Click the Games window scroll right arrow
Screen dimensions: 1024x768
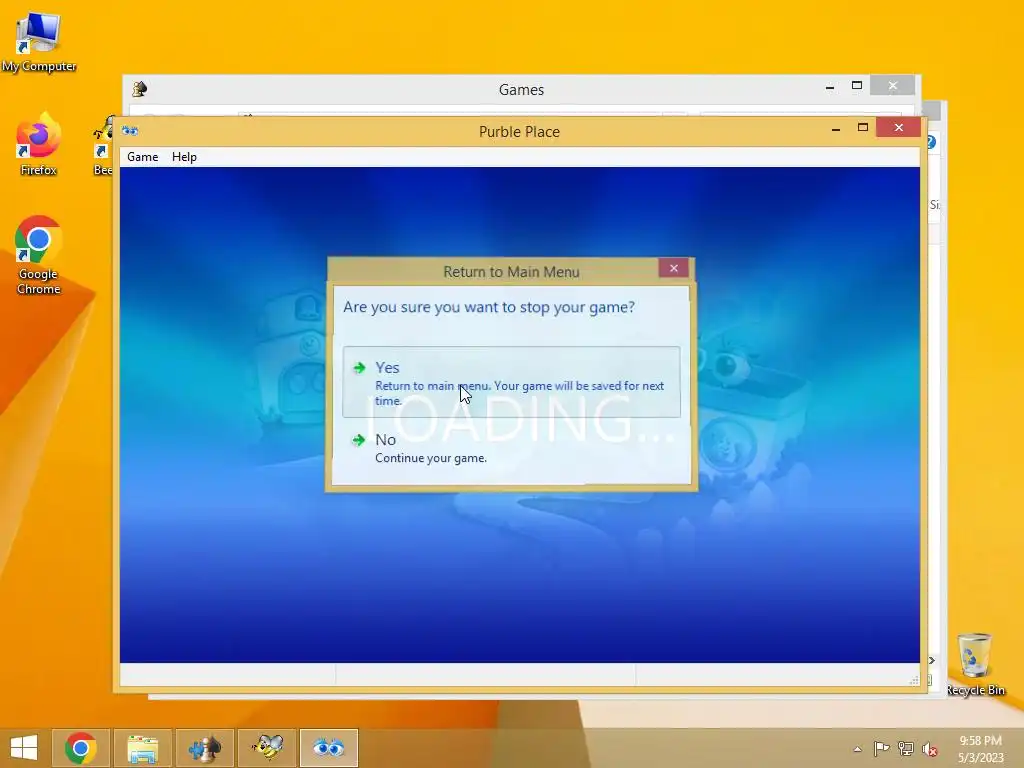point(932,660)
